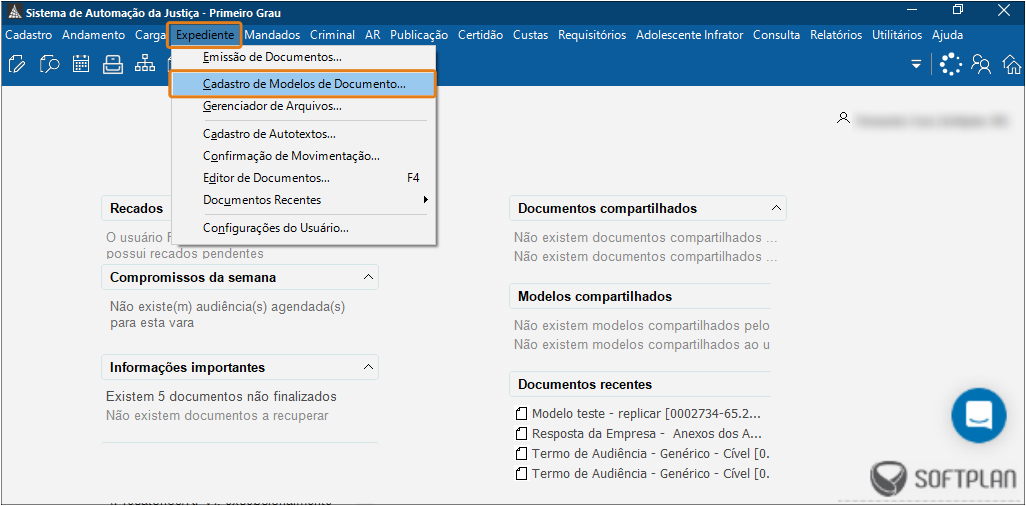Click Não existem documentos a recuperar text
1026x506 pixels.
[x=217, y=415]
